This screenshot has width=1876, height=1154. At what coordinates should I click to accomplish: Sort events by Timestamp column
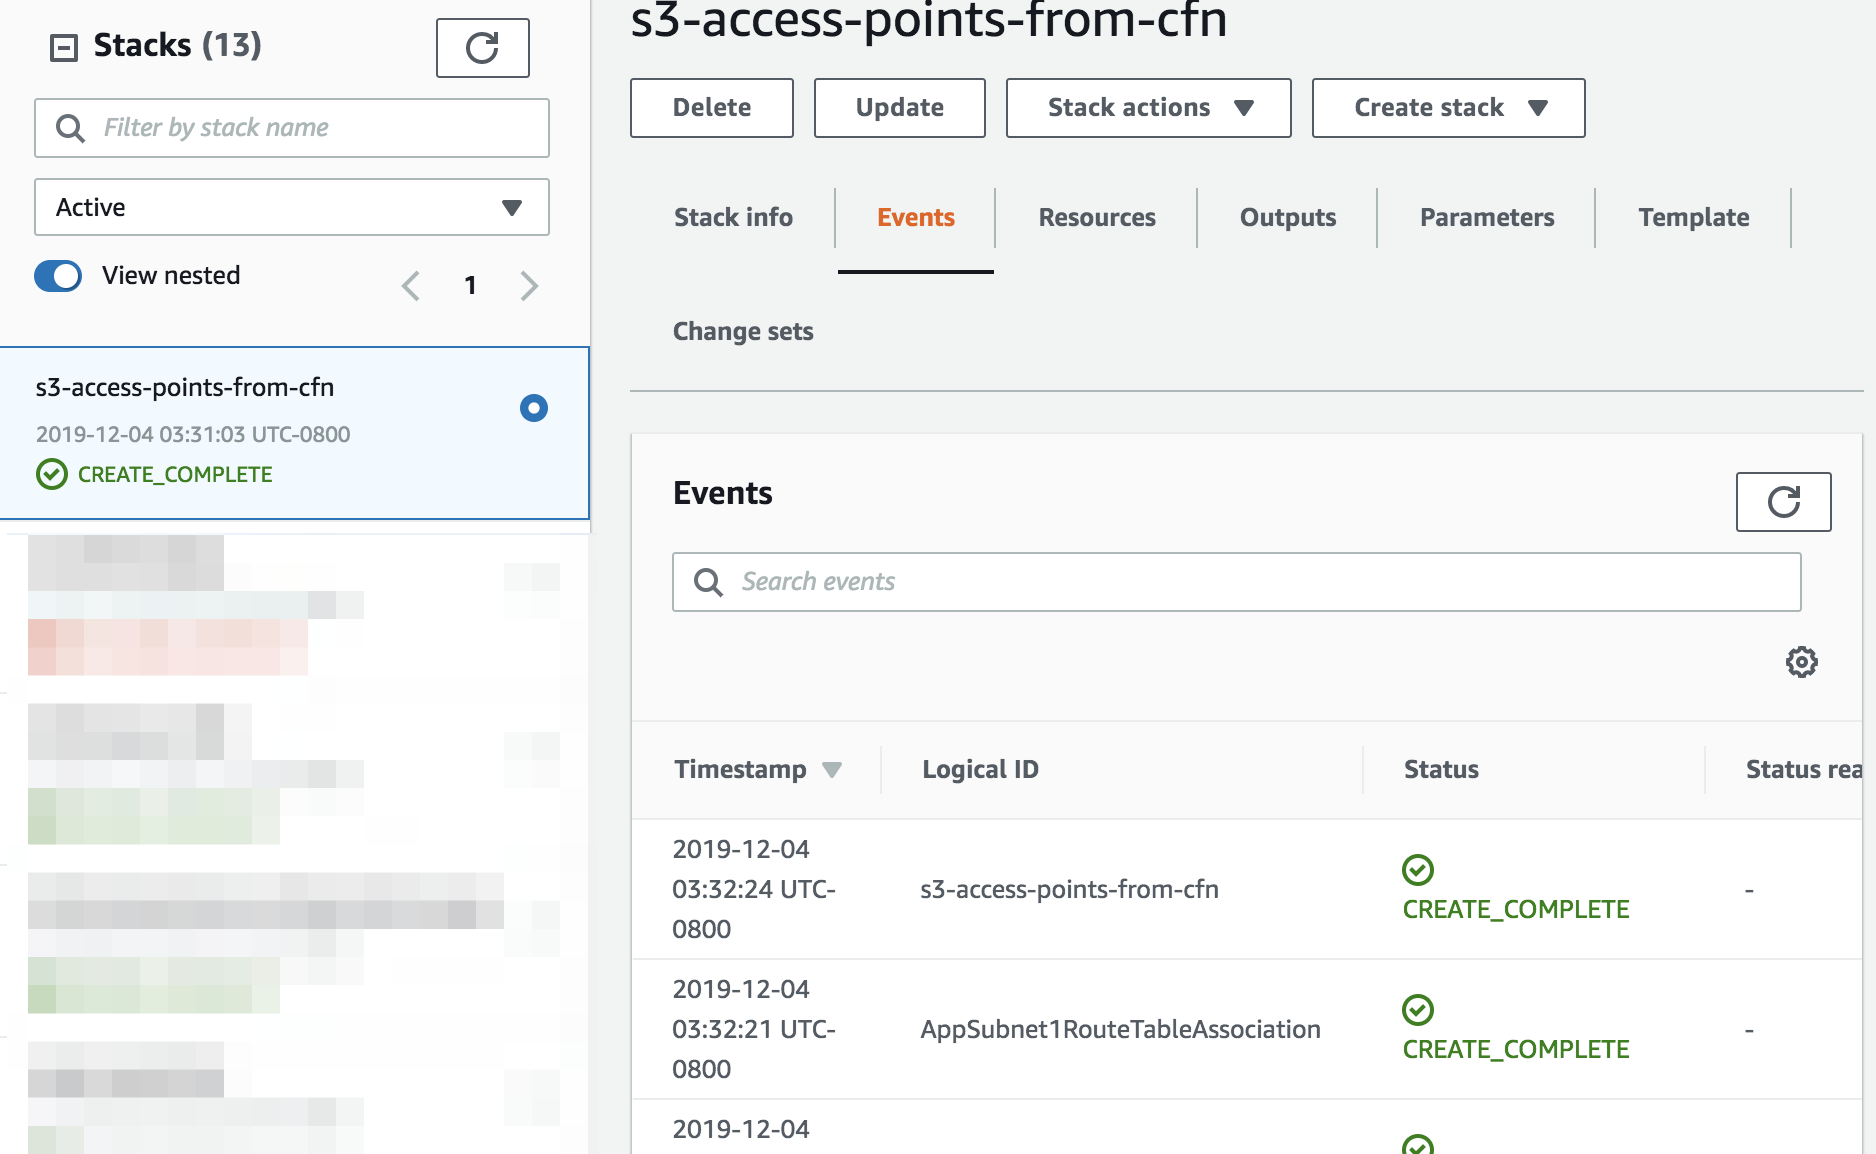point(757,769)
